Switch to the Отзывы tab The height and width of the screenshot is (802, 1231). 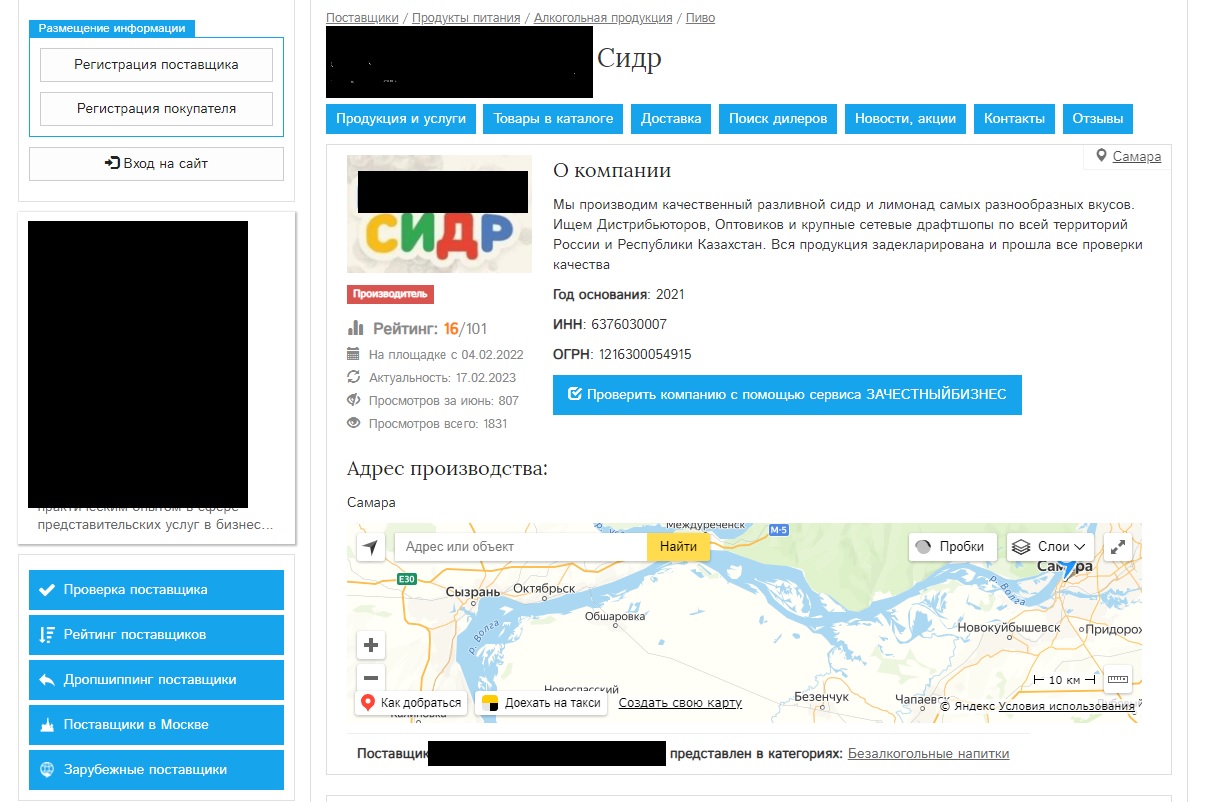coord(1097,118)
